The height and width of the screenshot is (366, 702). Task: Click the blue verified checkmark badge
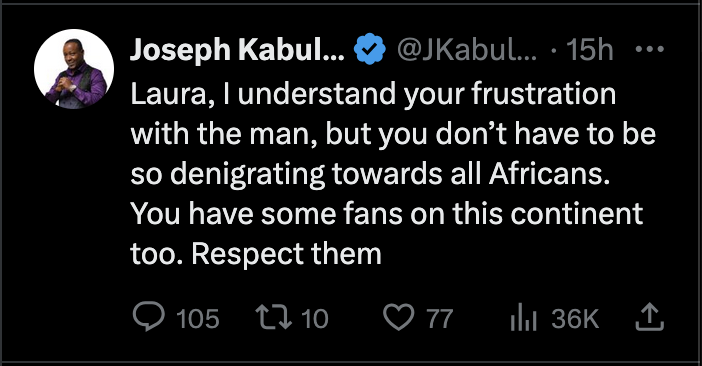point(370,49)
